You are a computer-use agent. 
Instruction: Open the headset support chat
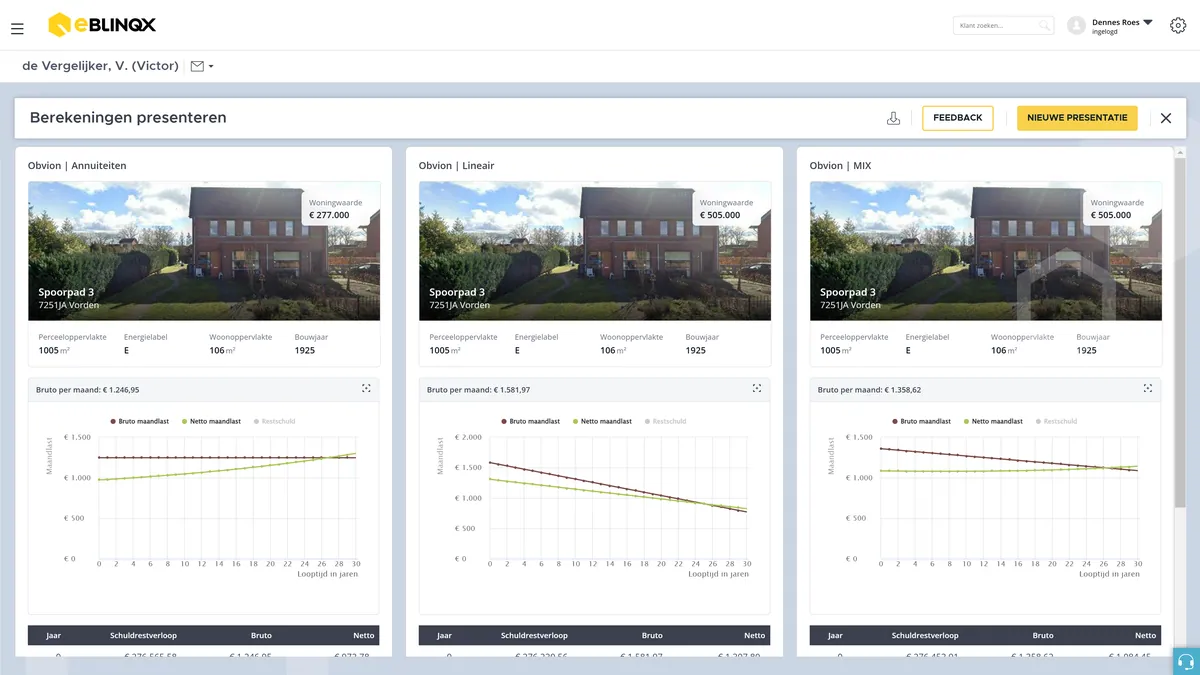click(x=1186, y=661)
